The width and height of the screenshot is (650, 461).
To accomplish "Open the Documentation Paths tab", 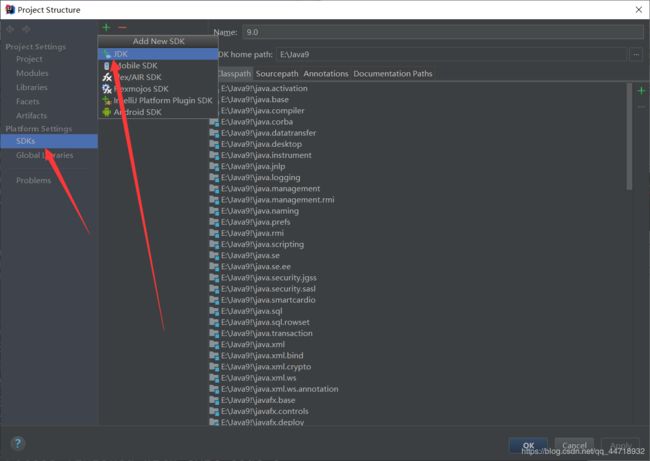I will [393, 74].
